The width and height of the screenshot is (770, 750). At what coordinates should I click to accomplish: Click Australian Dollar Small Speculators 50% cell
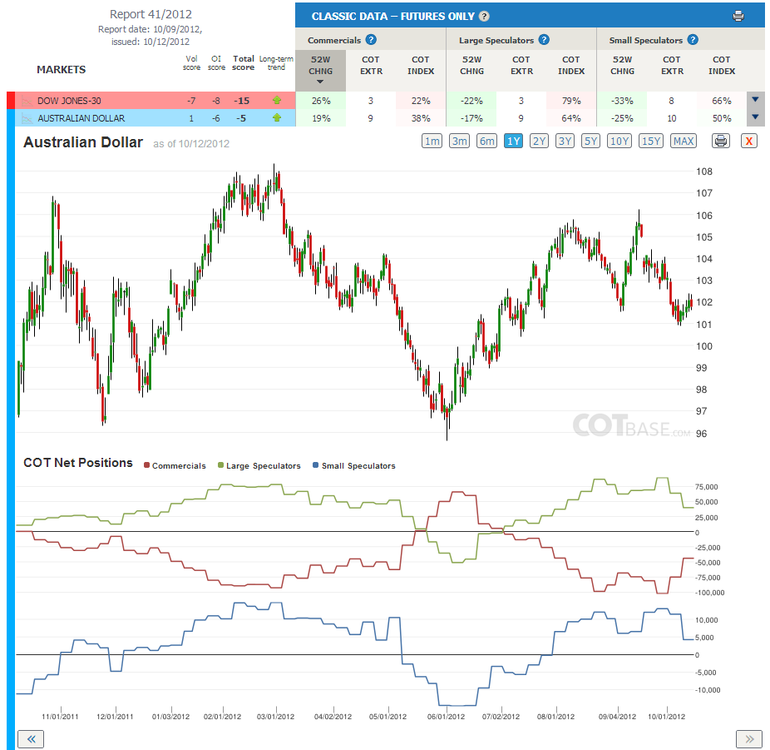(x=721, y=118)
